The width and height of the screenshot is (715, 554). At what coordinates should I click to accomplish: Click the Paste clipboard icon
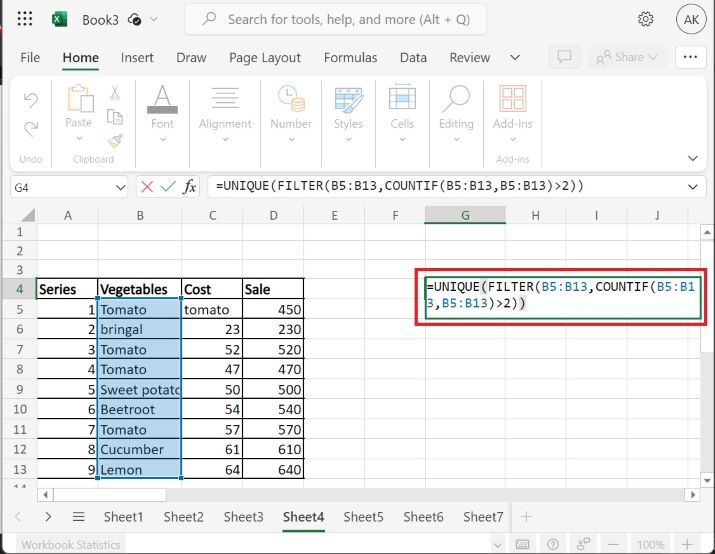tap(80, 98)
